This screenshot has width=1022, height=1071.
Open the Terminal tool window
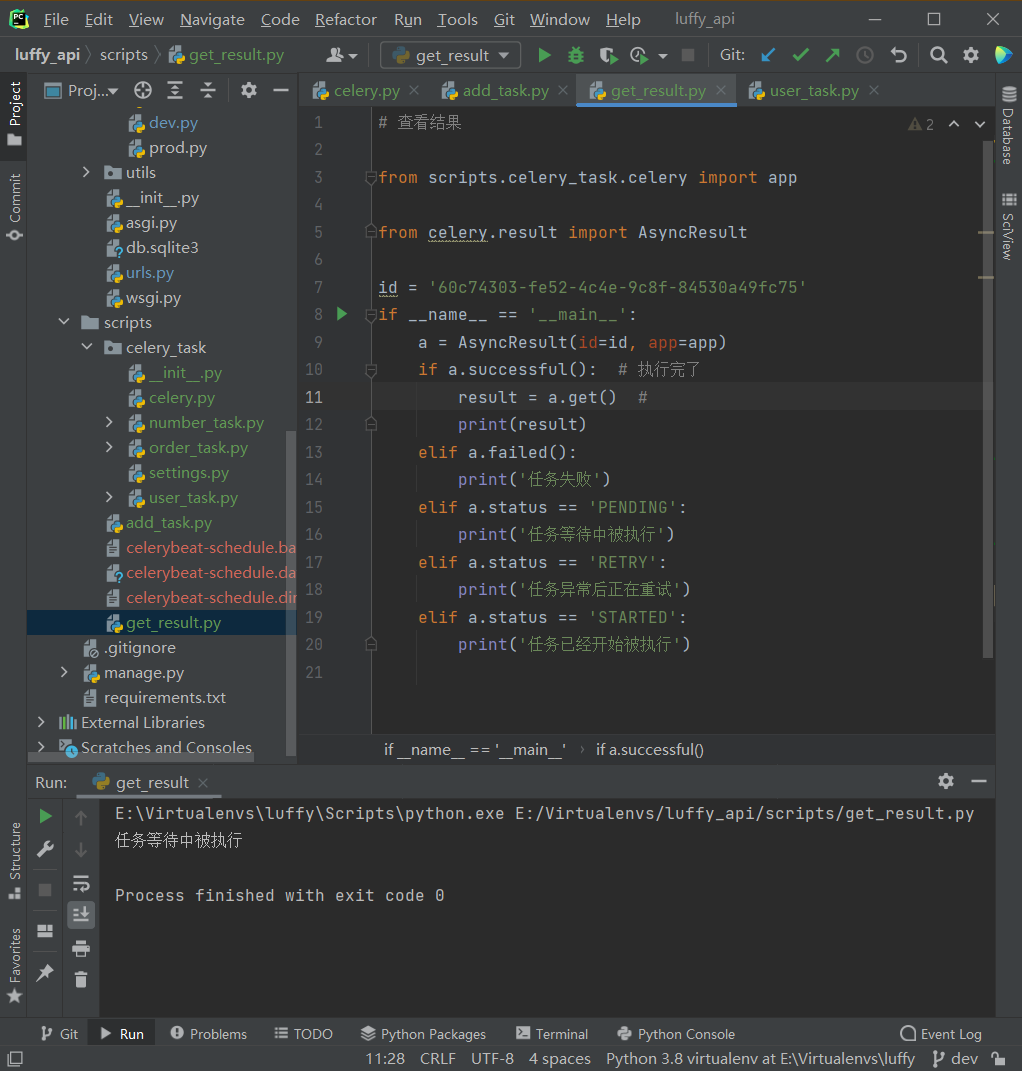pos(552,1033)
